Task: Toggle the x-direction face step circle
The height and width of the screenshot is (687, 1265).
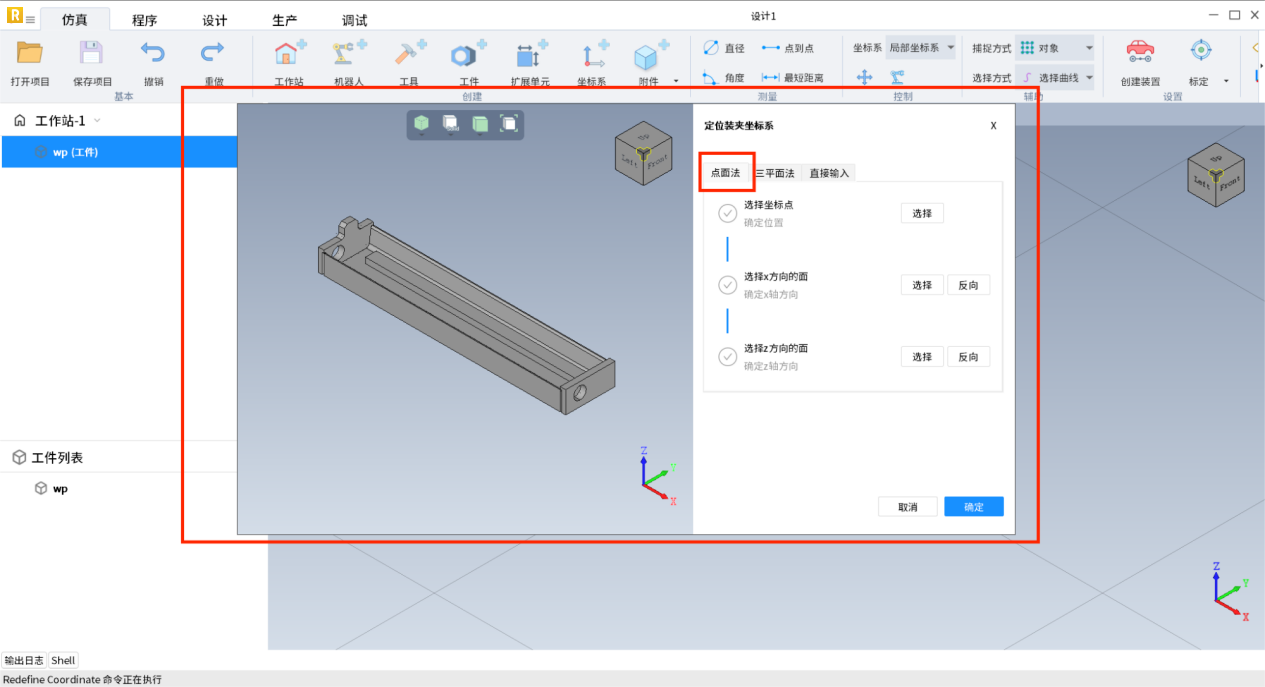Action: (x=728, y=285)
